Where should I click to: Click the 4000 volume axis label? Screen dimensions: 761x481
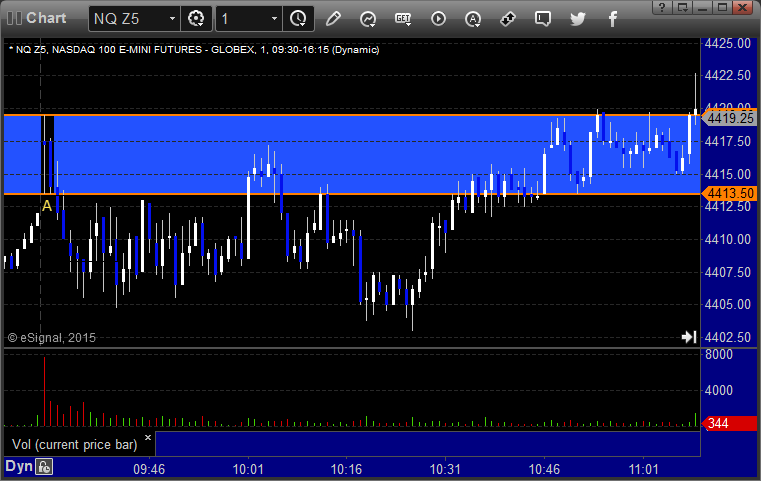click(719, 390)
